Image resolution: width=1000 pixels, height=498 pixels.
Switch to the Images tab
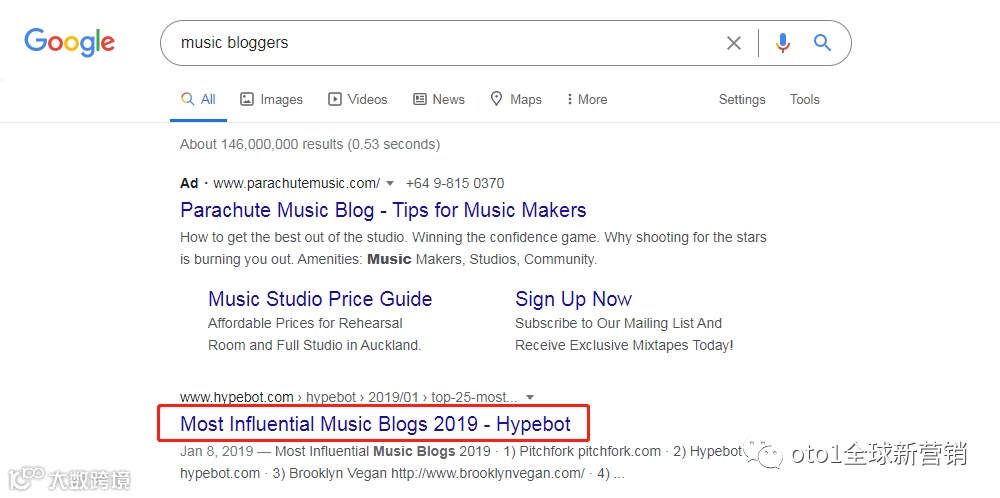[x=271, y=99]
